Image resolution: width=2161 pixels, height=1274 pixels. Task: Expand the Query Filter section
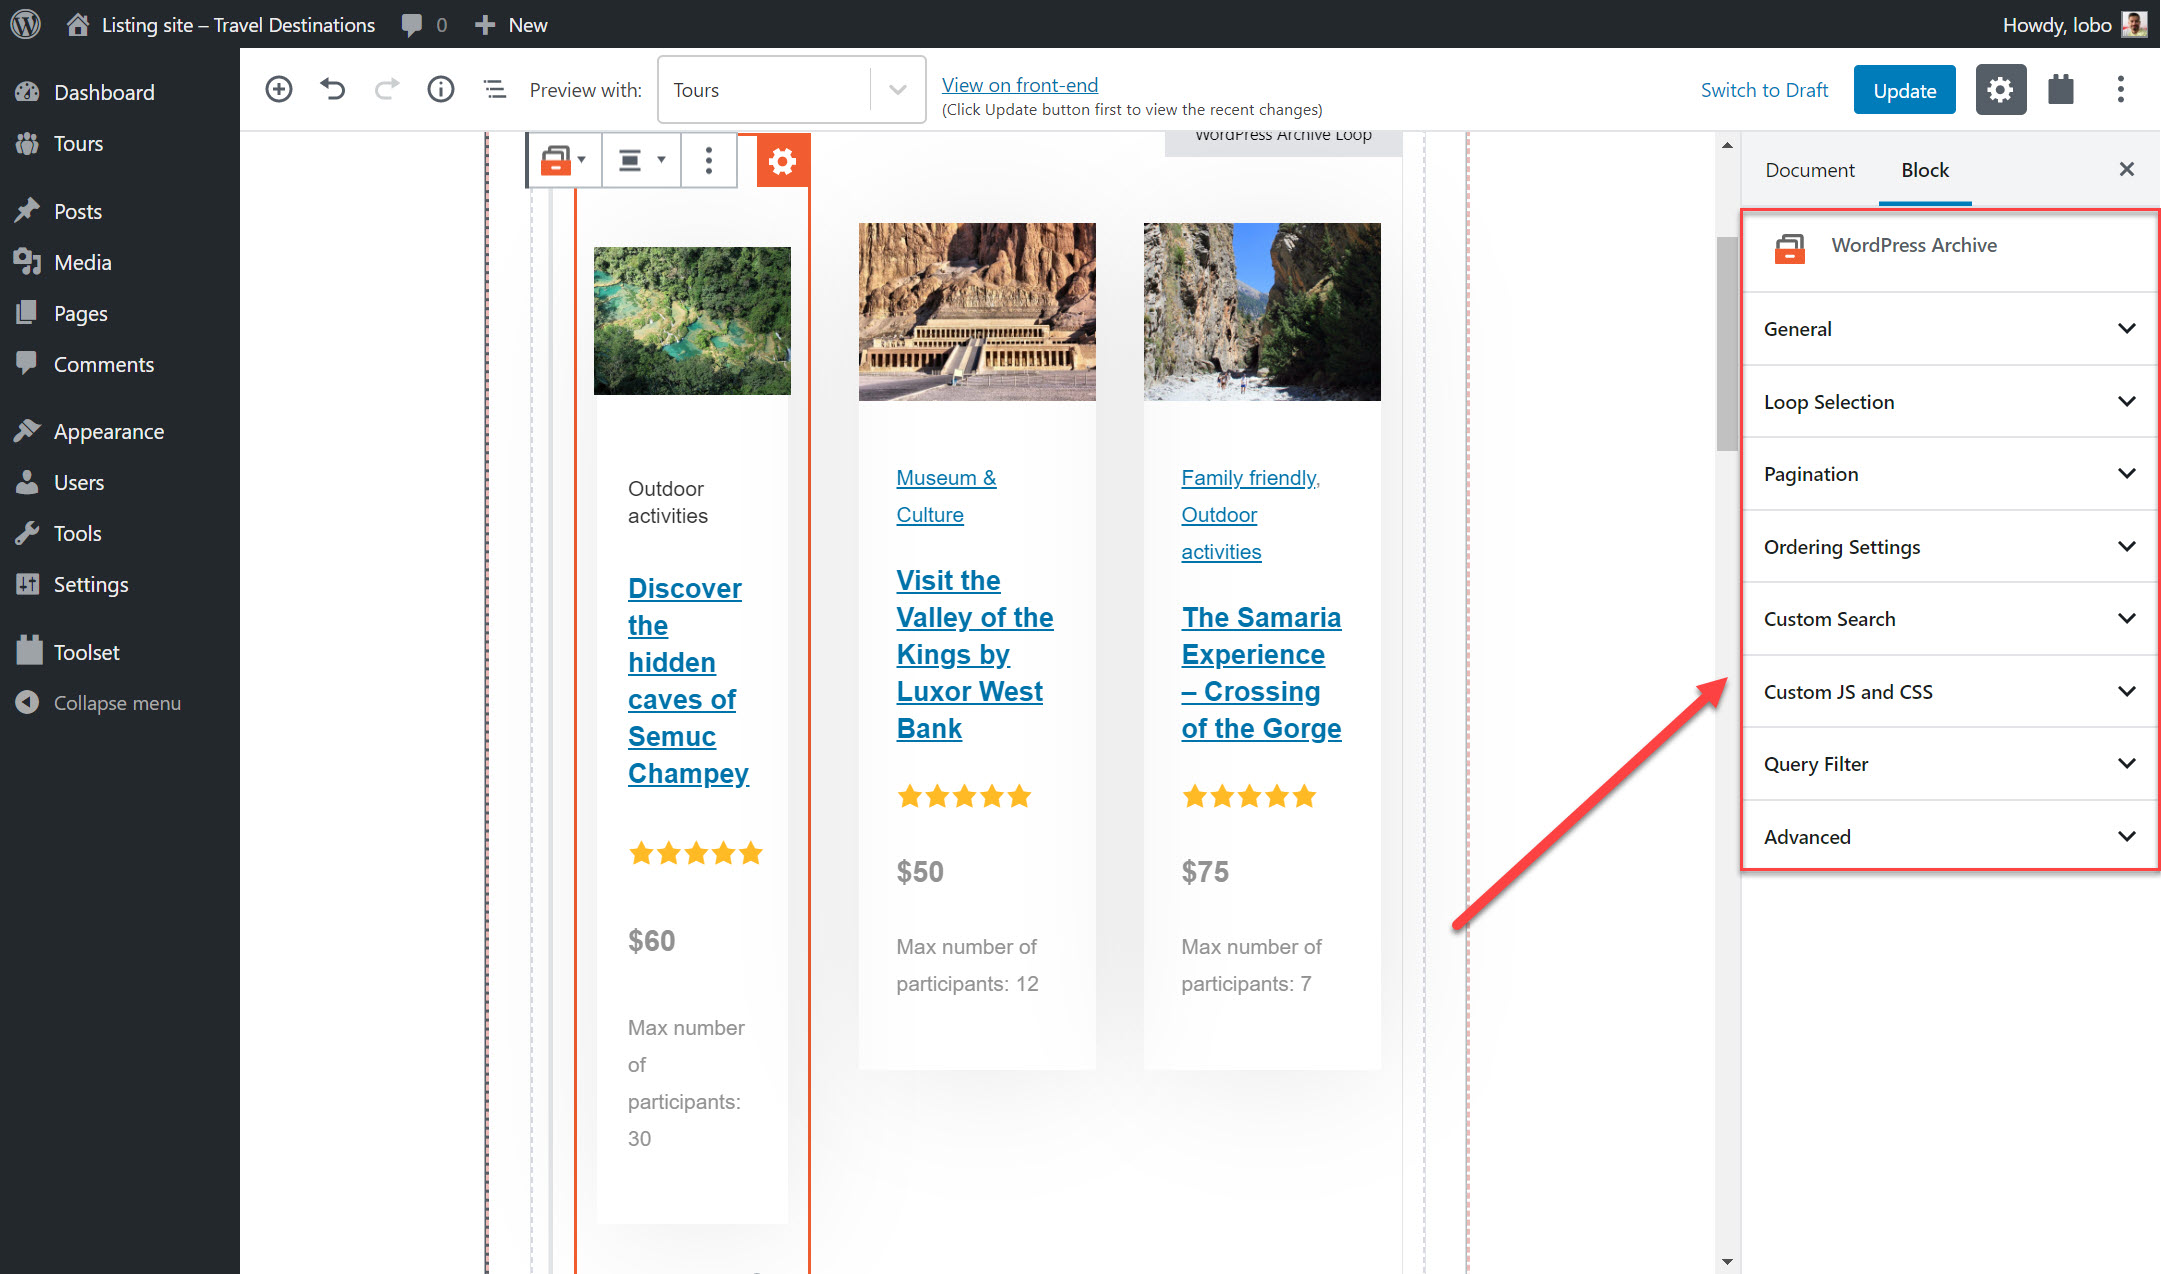[x=1949, y=764]
